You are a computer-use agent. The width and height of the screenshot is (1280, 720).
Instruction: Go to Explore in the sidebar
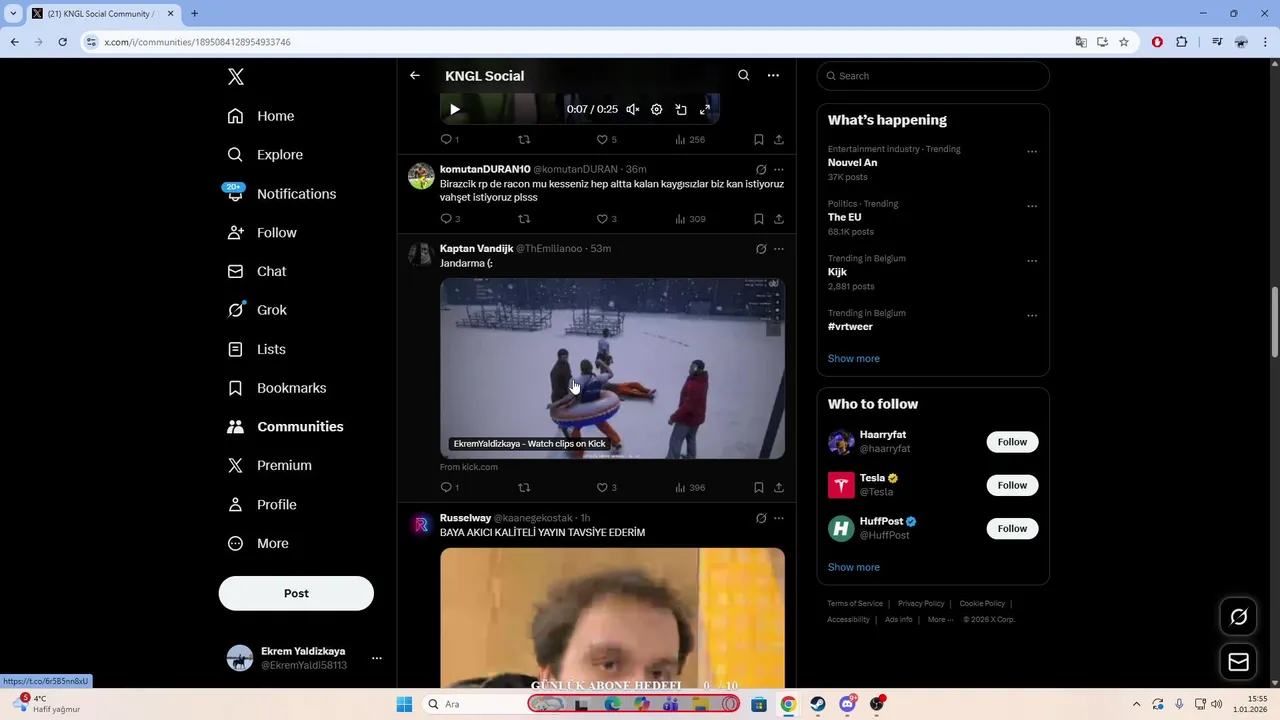[x=265, y=155]
